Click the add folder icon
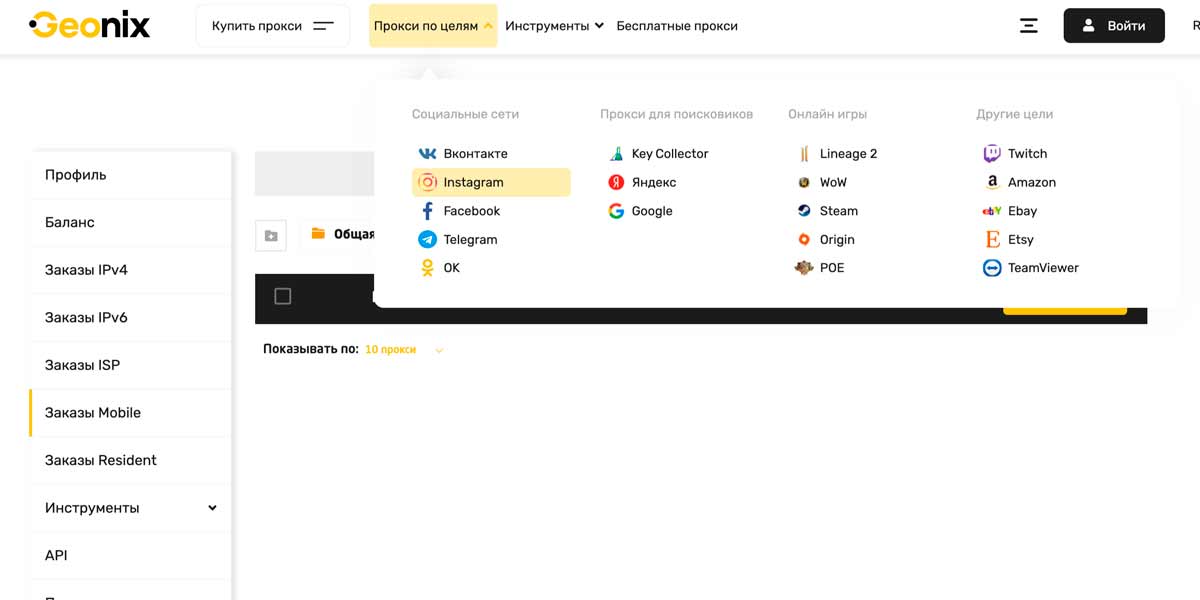This screenshot has height=600, width=1200. point(271,235)
